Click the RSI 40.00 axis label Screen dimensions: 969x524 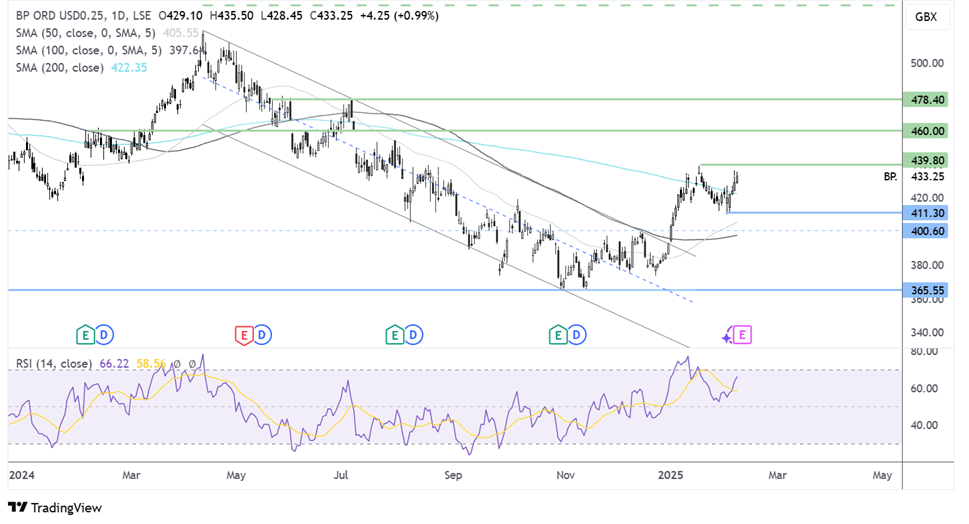[x=924, y=425]
